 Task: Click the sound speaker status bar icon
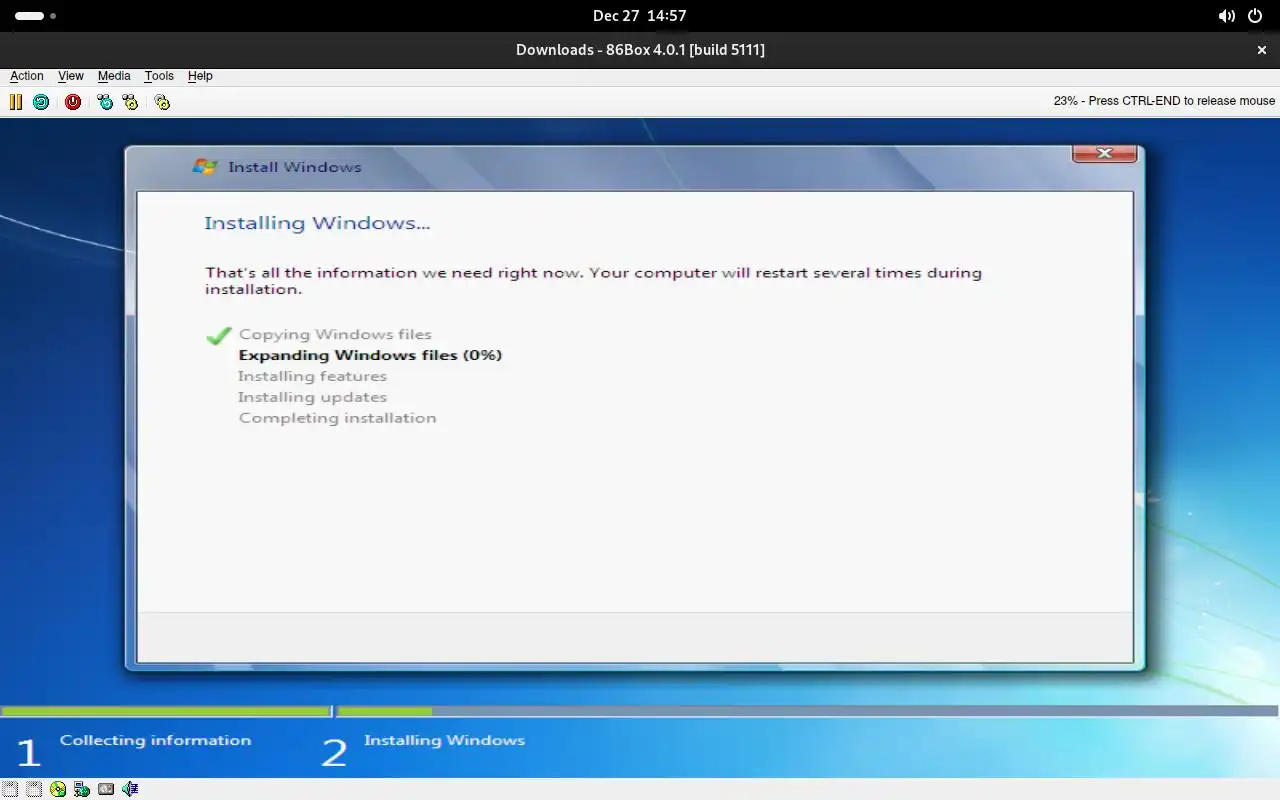(x=130, y=789)
